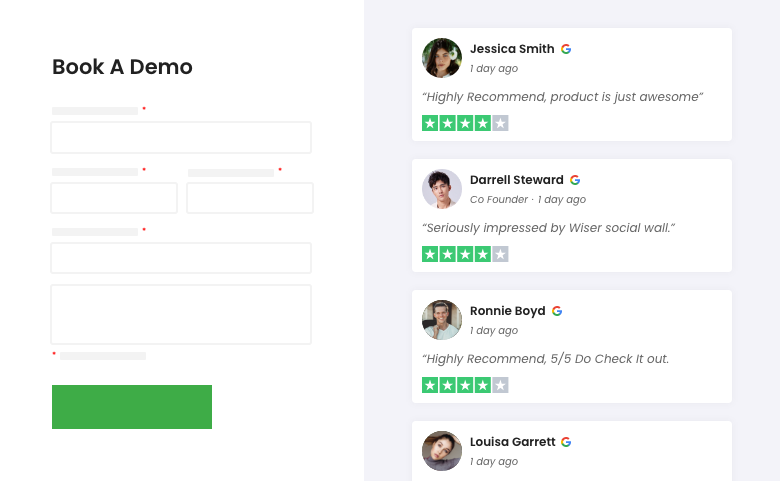The width and height of the screenshot is (780, 481).
Task: Focus the first full-width form input field
Action: click(181, 137)
